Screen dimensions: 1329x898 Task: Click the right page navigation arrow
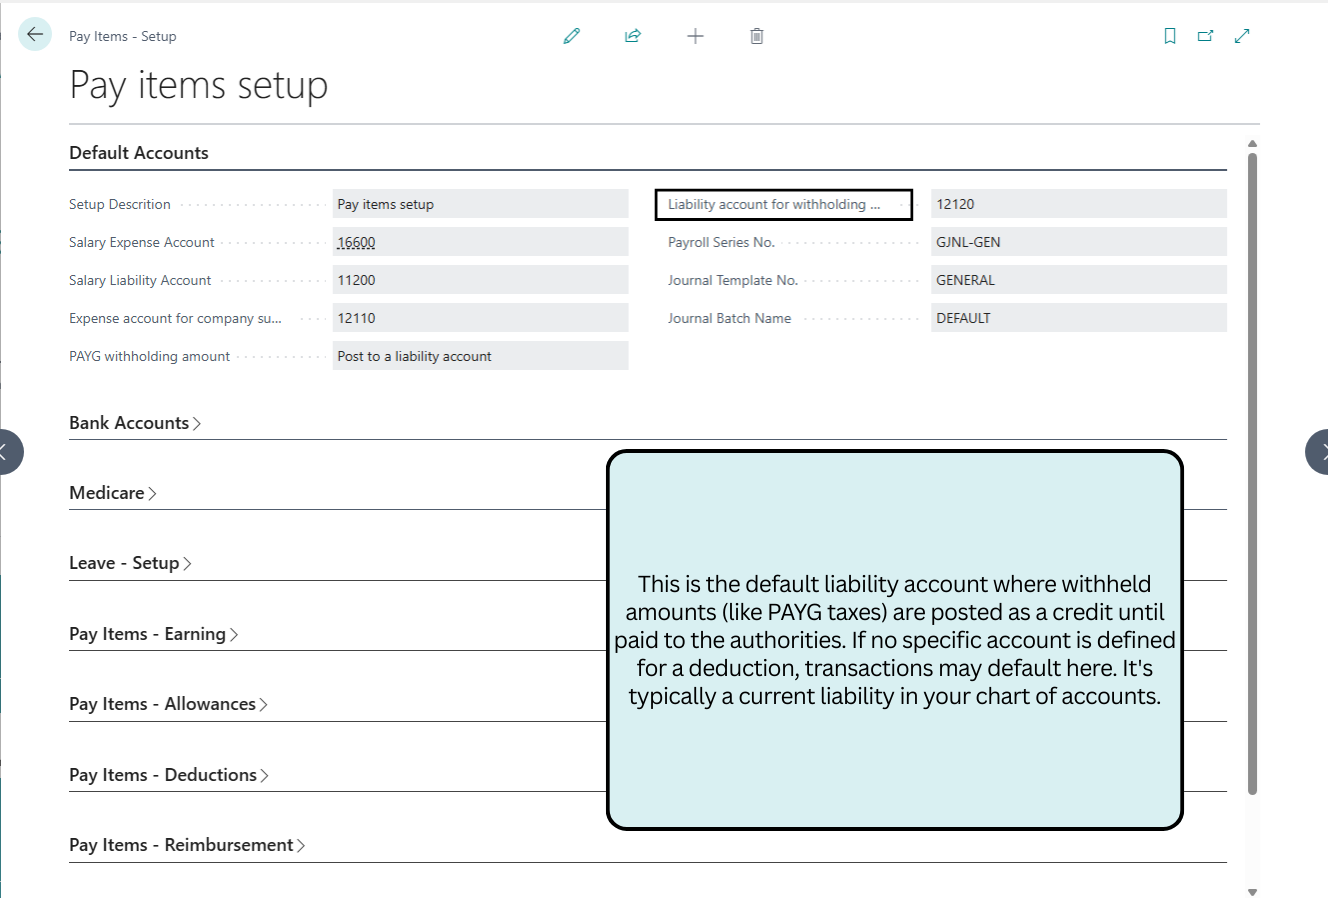1320,452
